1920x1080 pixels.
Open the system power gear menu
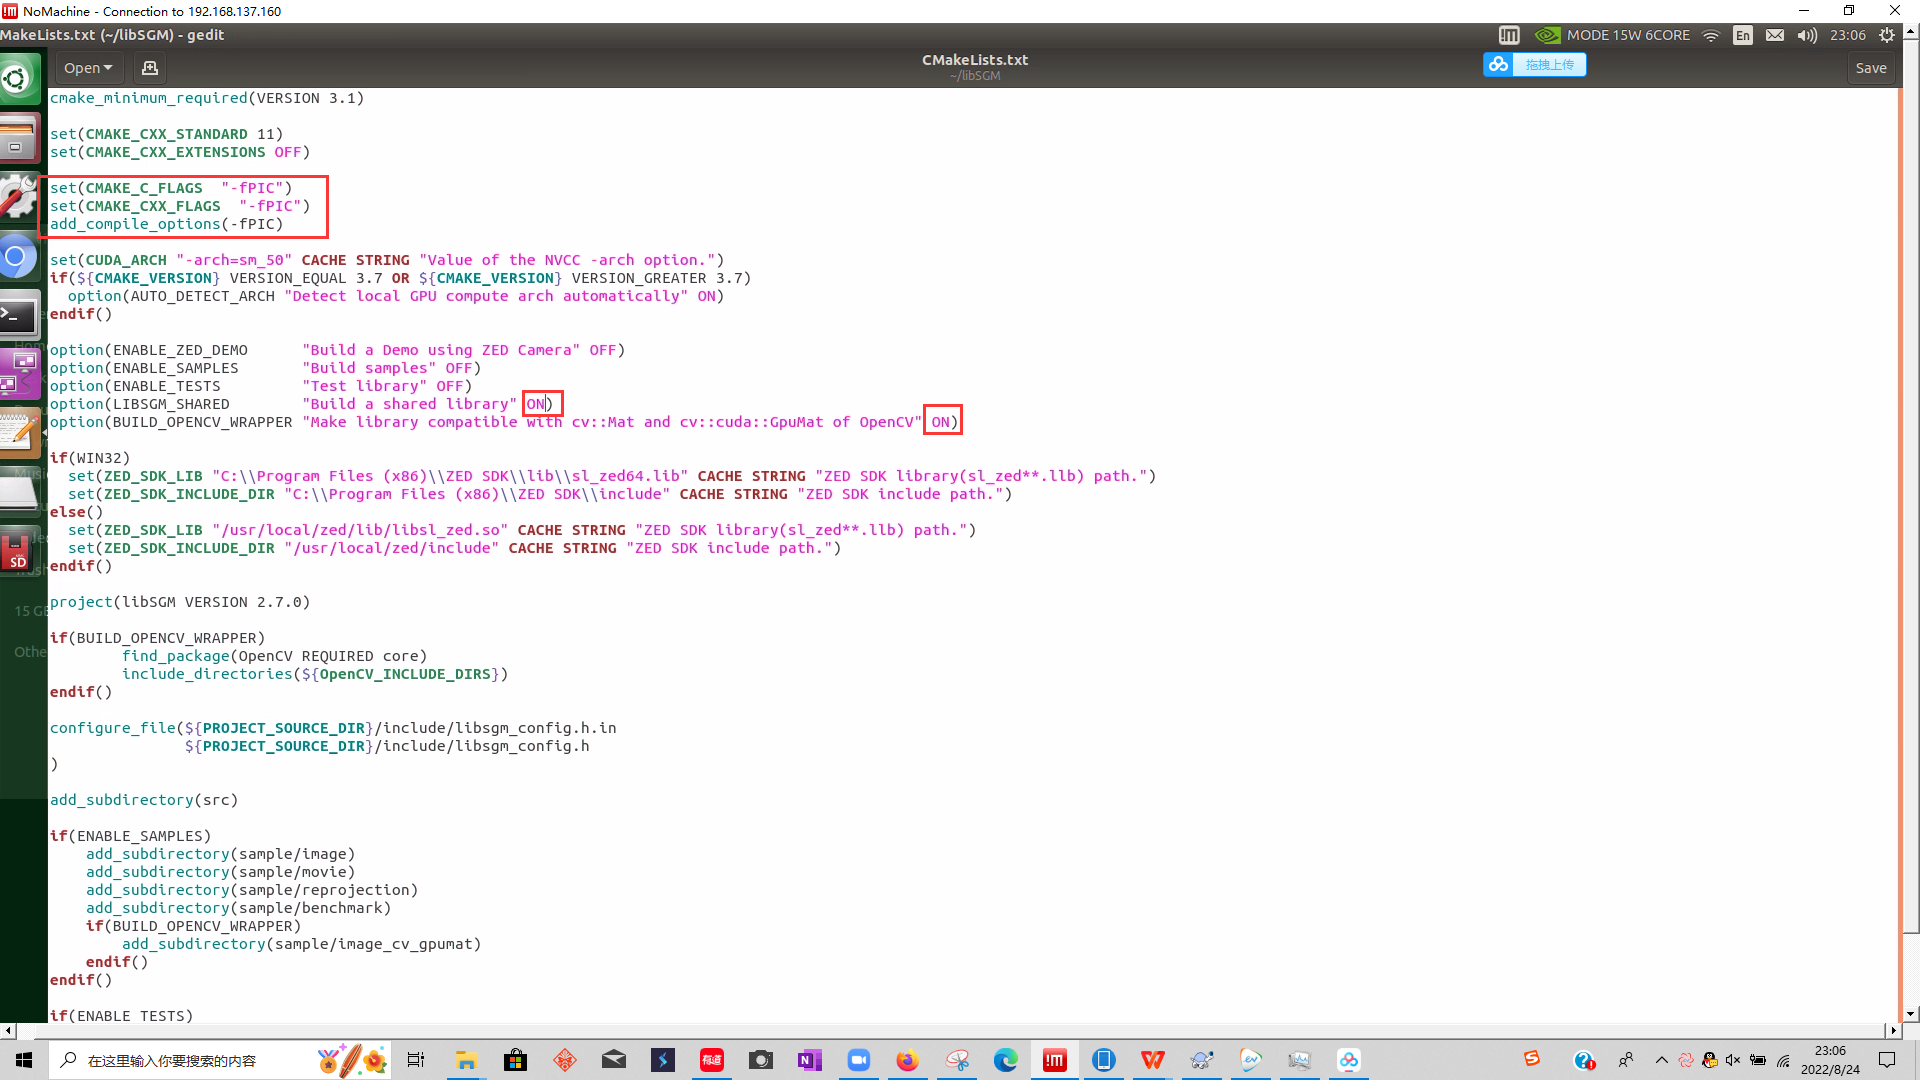(1887, 35)
